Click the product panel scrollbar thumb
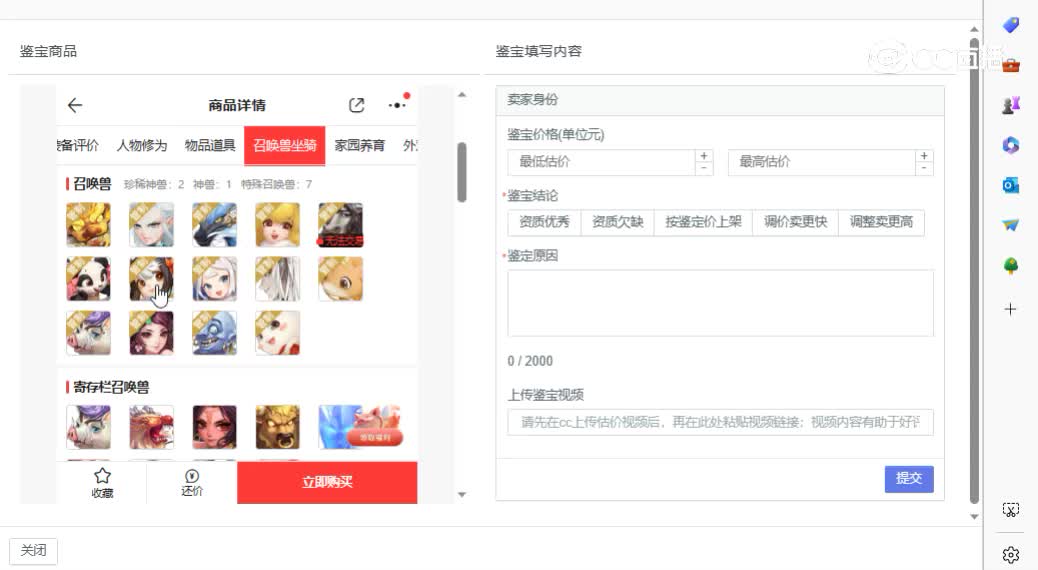This screenshot has height=570, width=1038. (462, 172)
